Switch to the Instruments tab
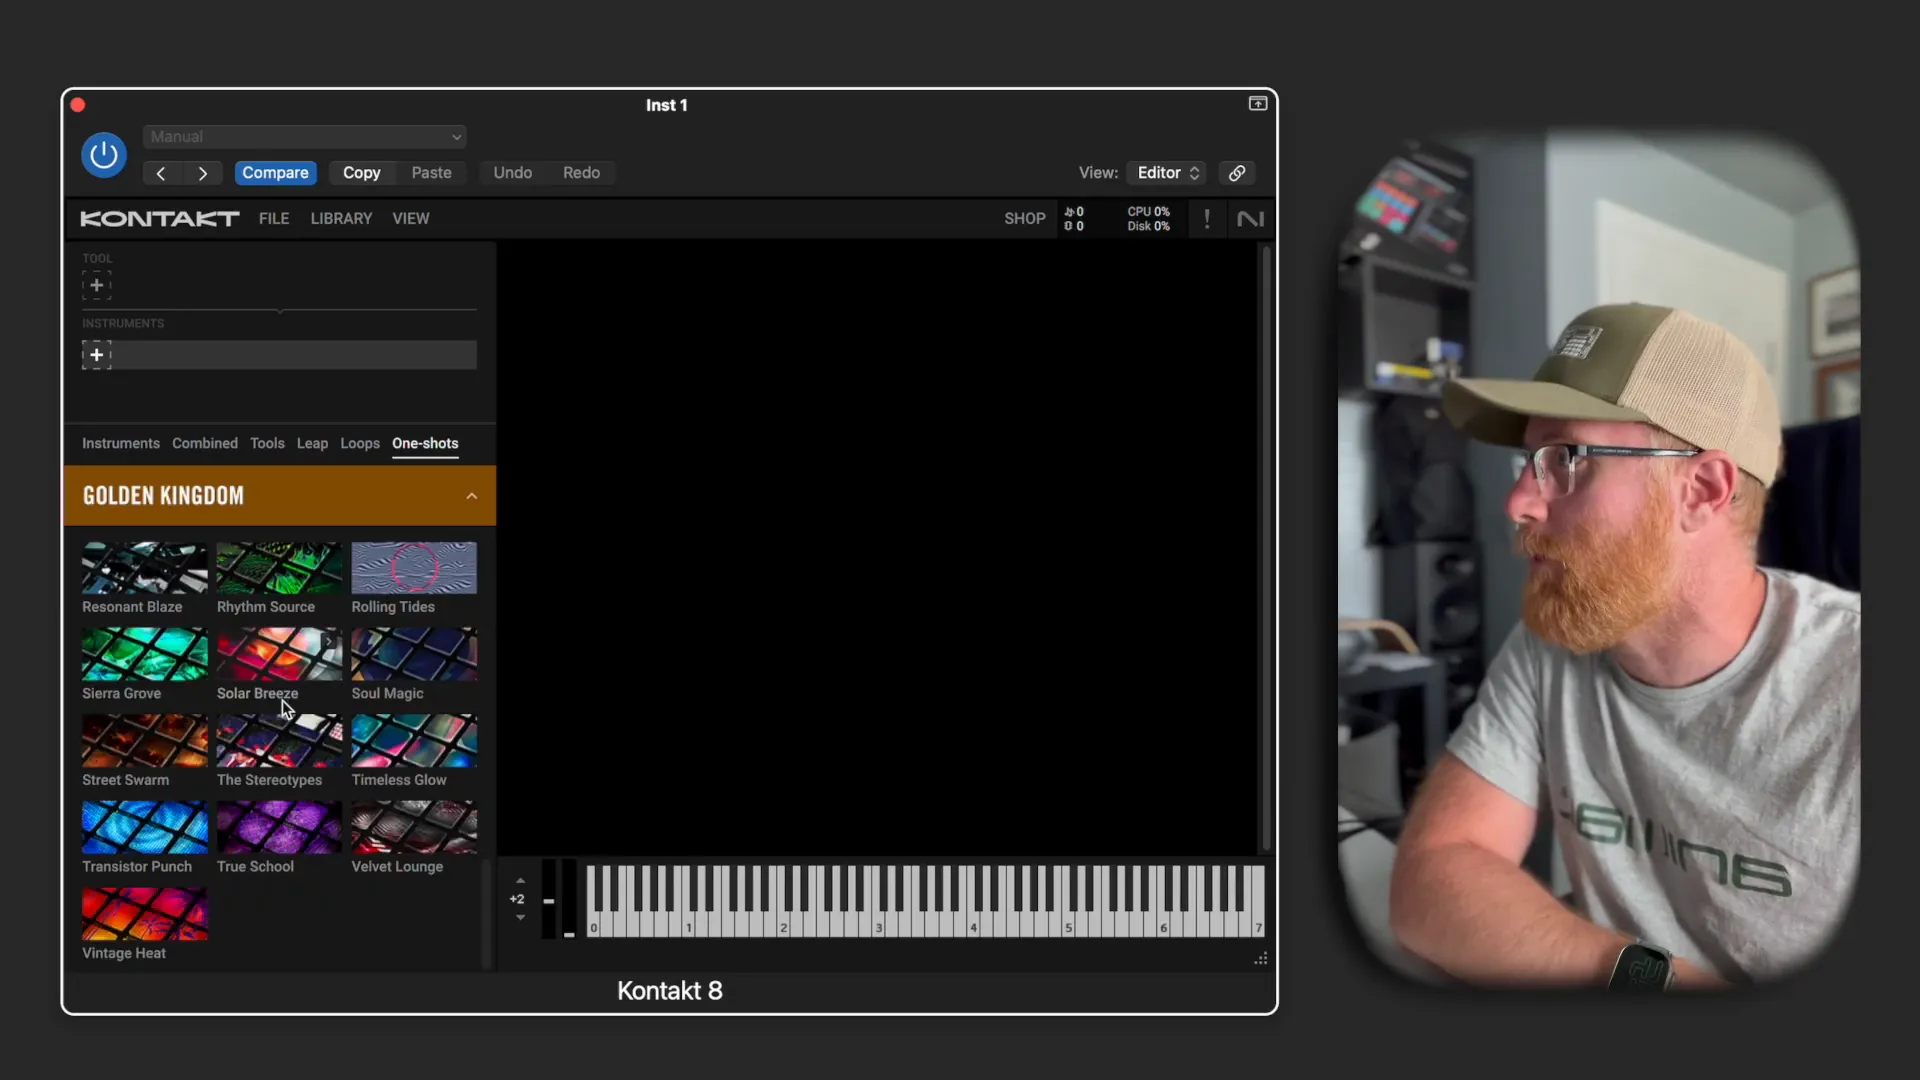This screenshot has width=1920, height=1080. click(121, 443)
